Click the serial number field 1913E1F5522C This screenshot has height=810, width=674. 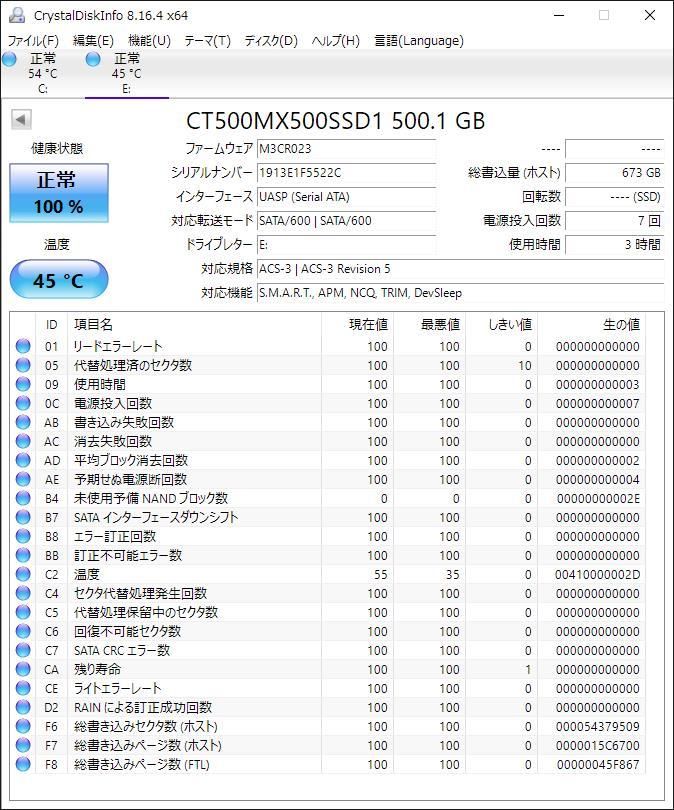click(346, 173)
